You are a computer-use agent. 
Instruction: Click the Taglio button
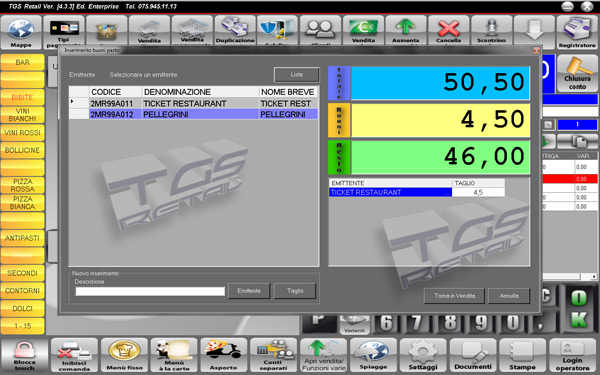tap(295, 291)
